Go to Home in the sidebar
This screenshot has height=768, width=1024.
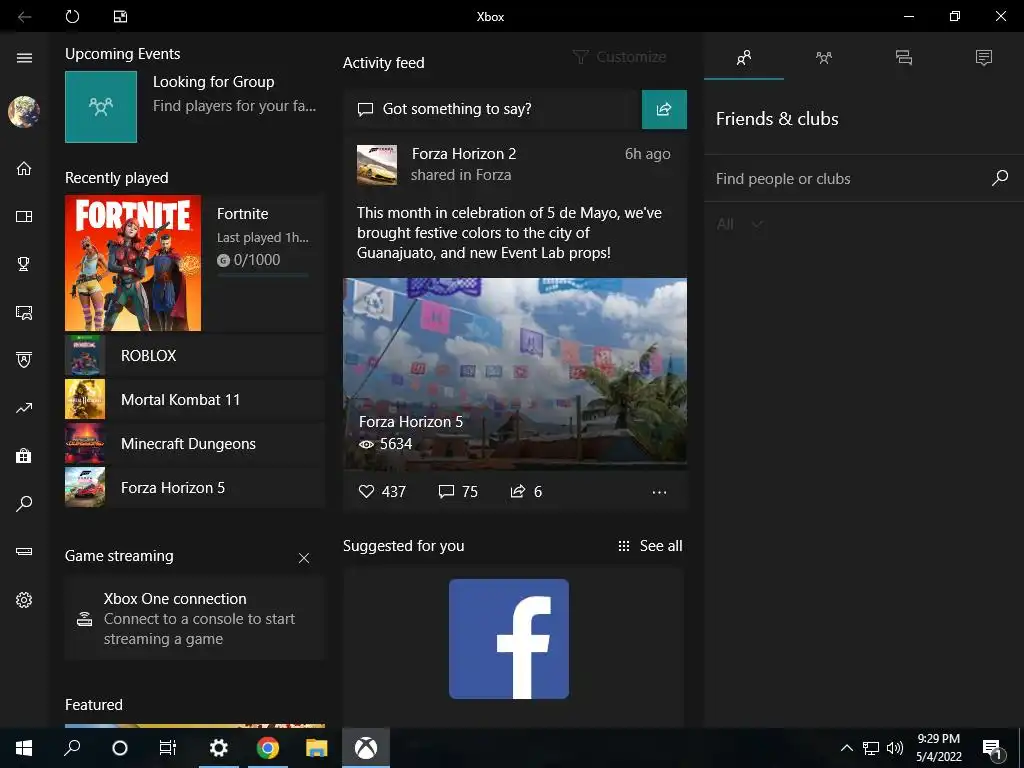pyautogui.click(x=24, y=168)
